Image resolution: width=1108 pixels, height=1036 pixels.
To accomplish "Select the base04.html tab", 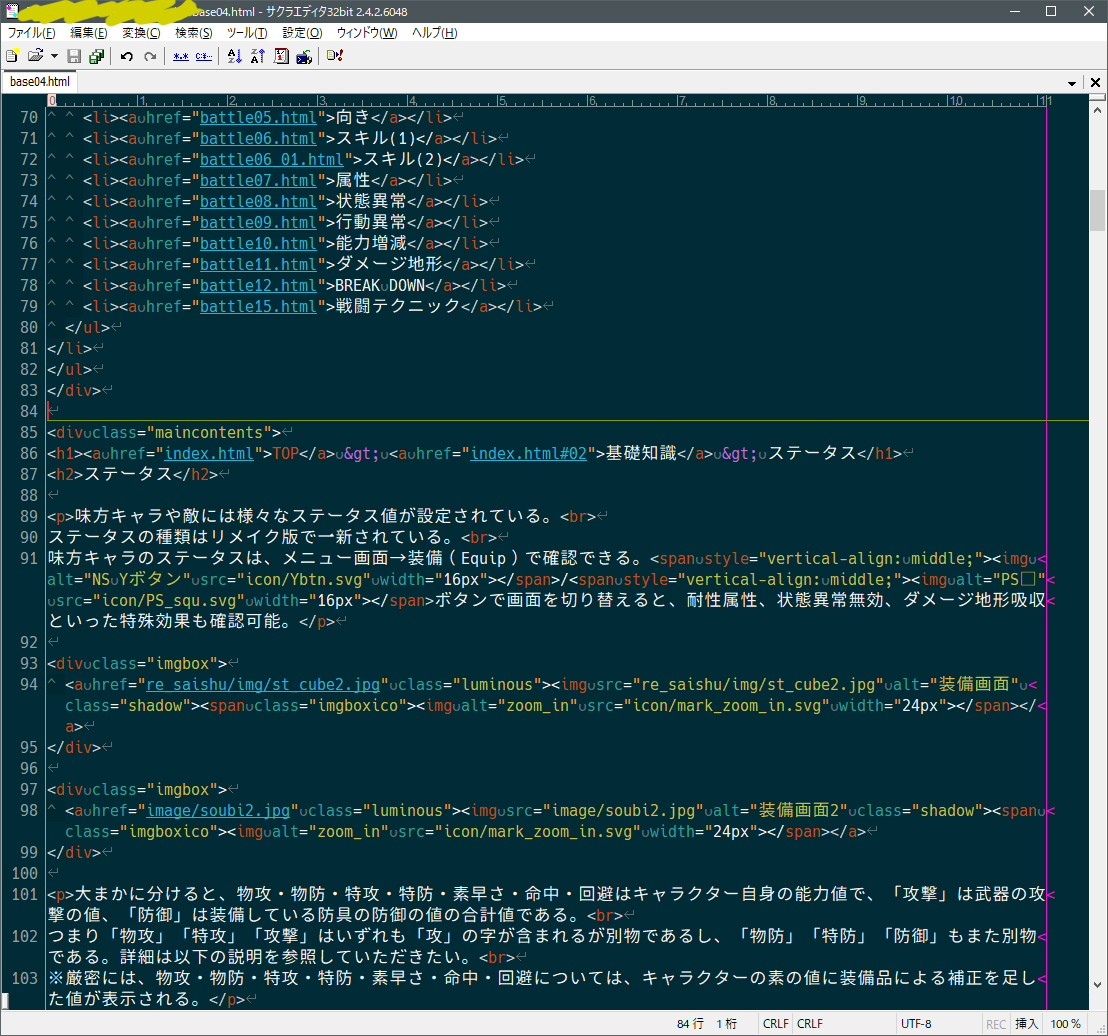I will (40, 82).
